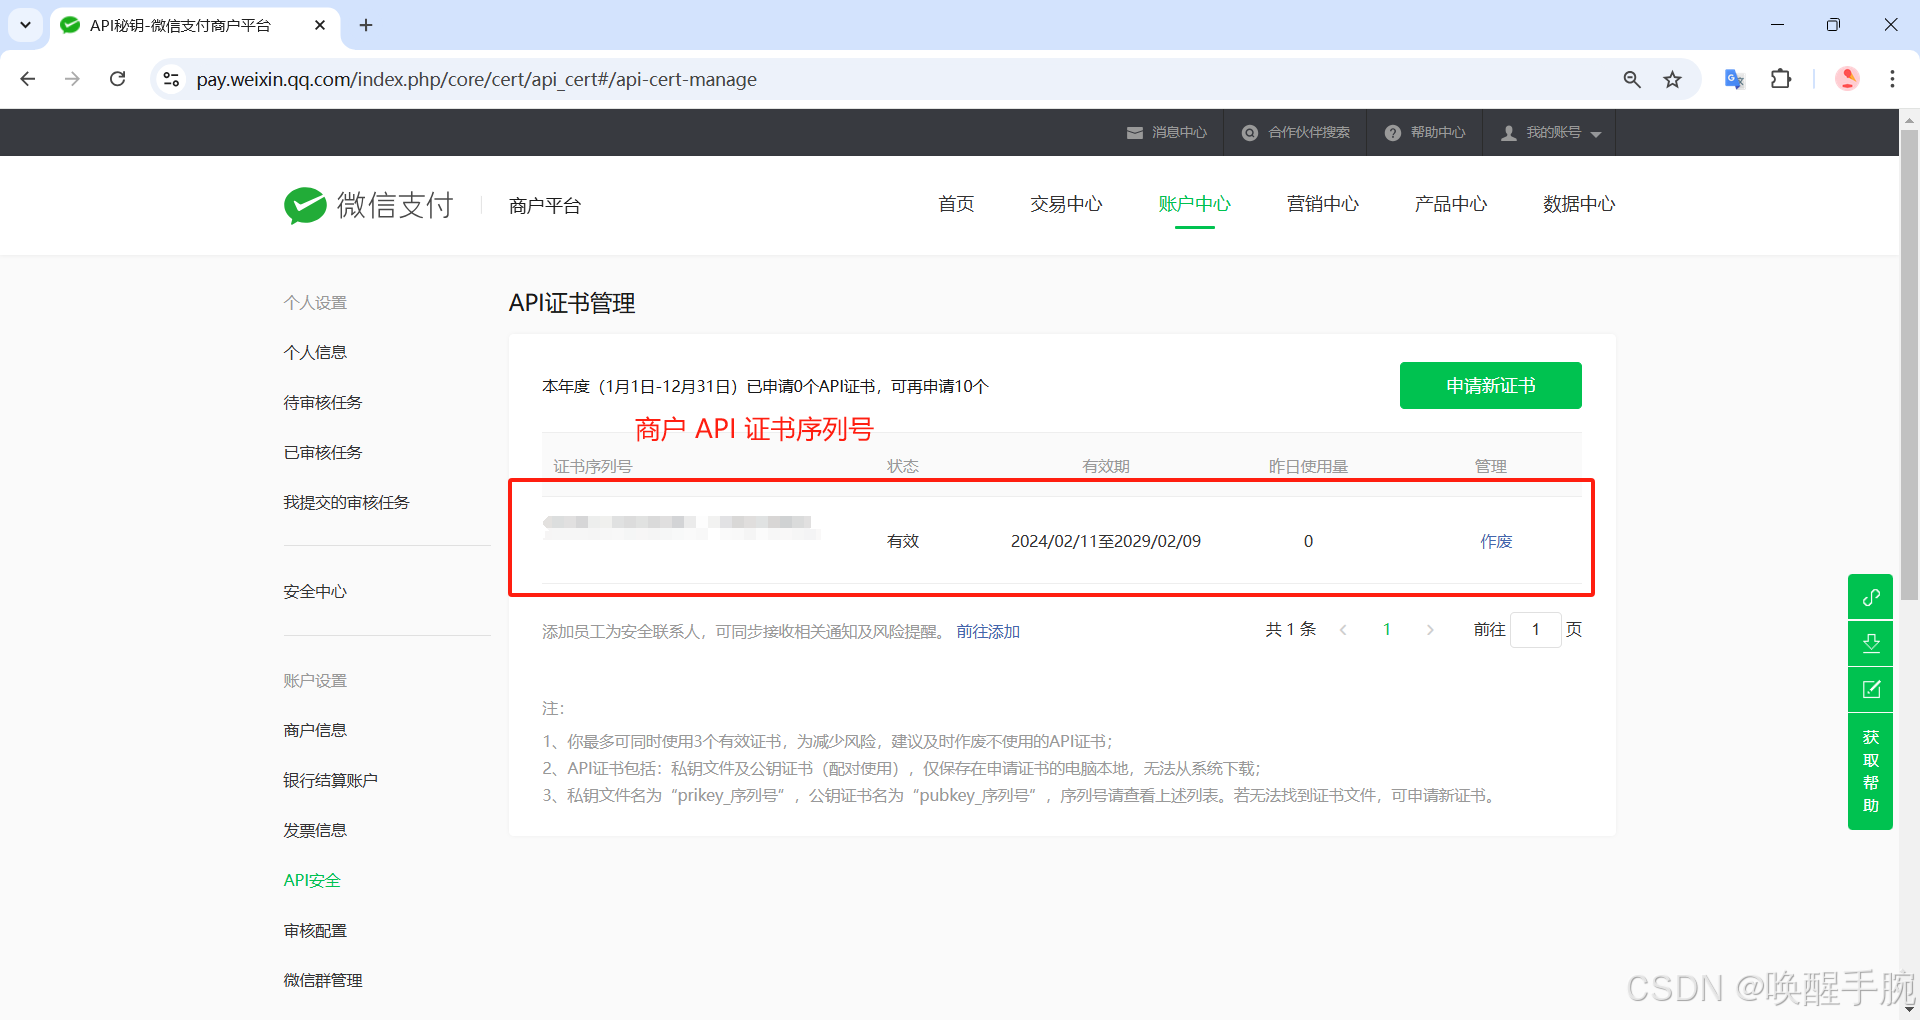Viewport: 1920px width, 1020px height.
Task: Click the 有效 status cell
Action: click(902, 541)
